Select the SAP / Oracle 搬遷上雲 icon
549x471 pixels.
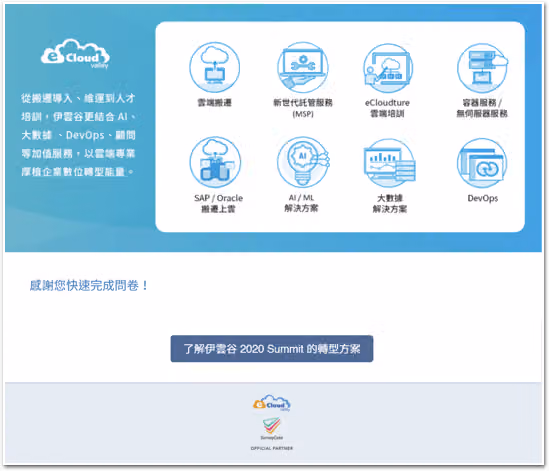(215, 162)
